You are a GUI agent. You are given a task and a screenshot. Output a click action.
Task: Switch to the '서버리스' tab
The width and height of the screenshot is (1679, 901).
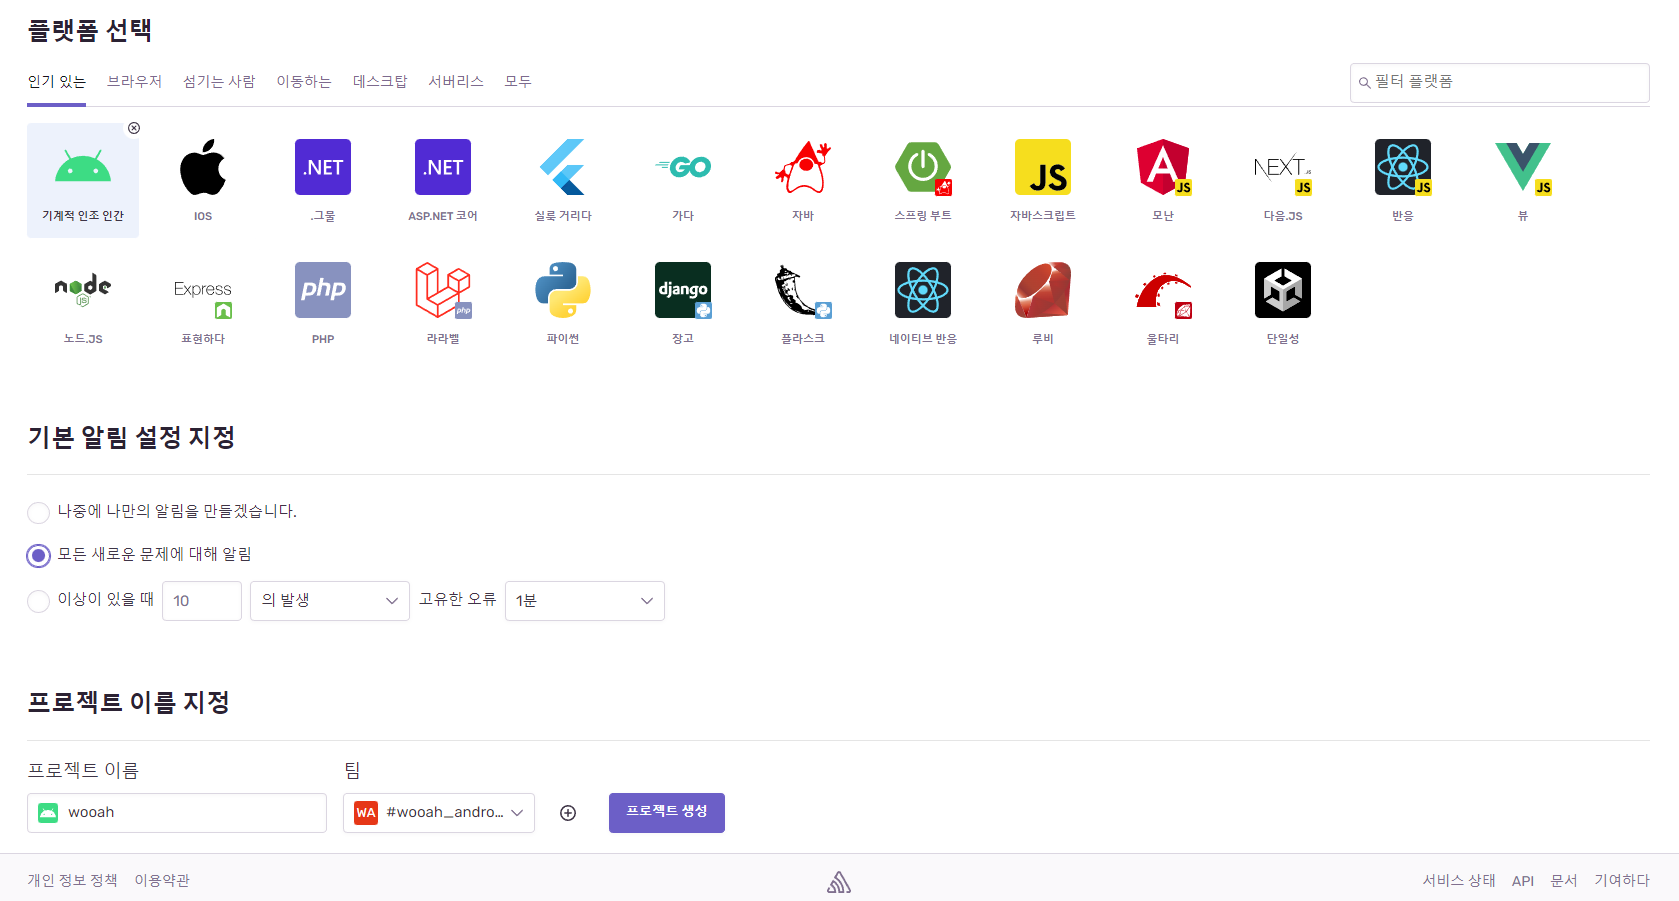(x=456, y=81)
